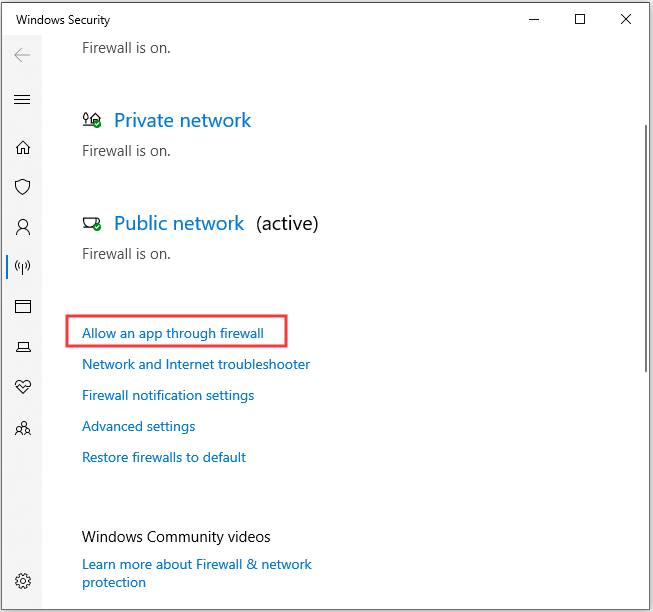Open Advanced settings link
The image size is (653, 612).
[x=139, y=426]
